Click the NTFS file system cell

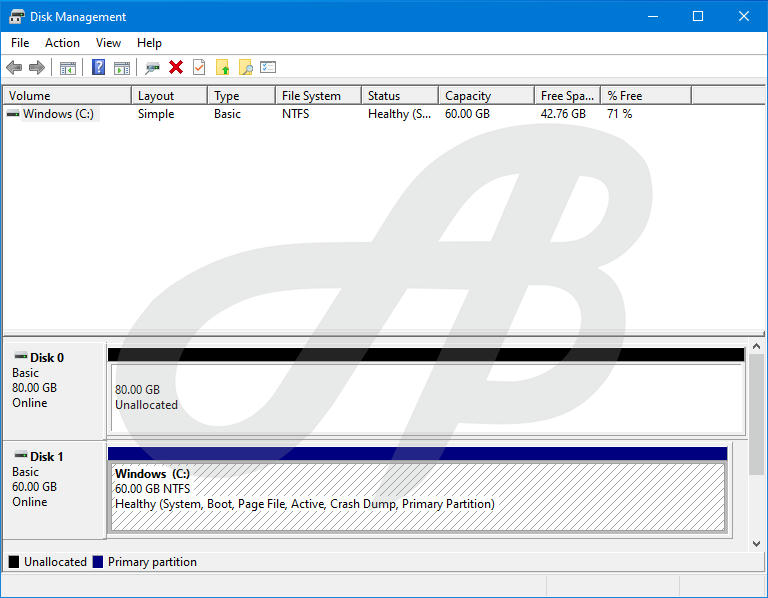[295, 114]
